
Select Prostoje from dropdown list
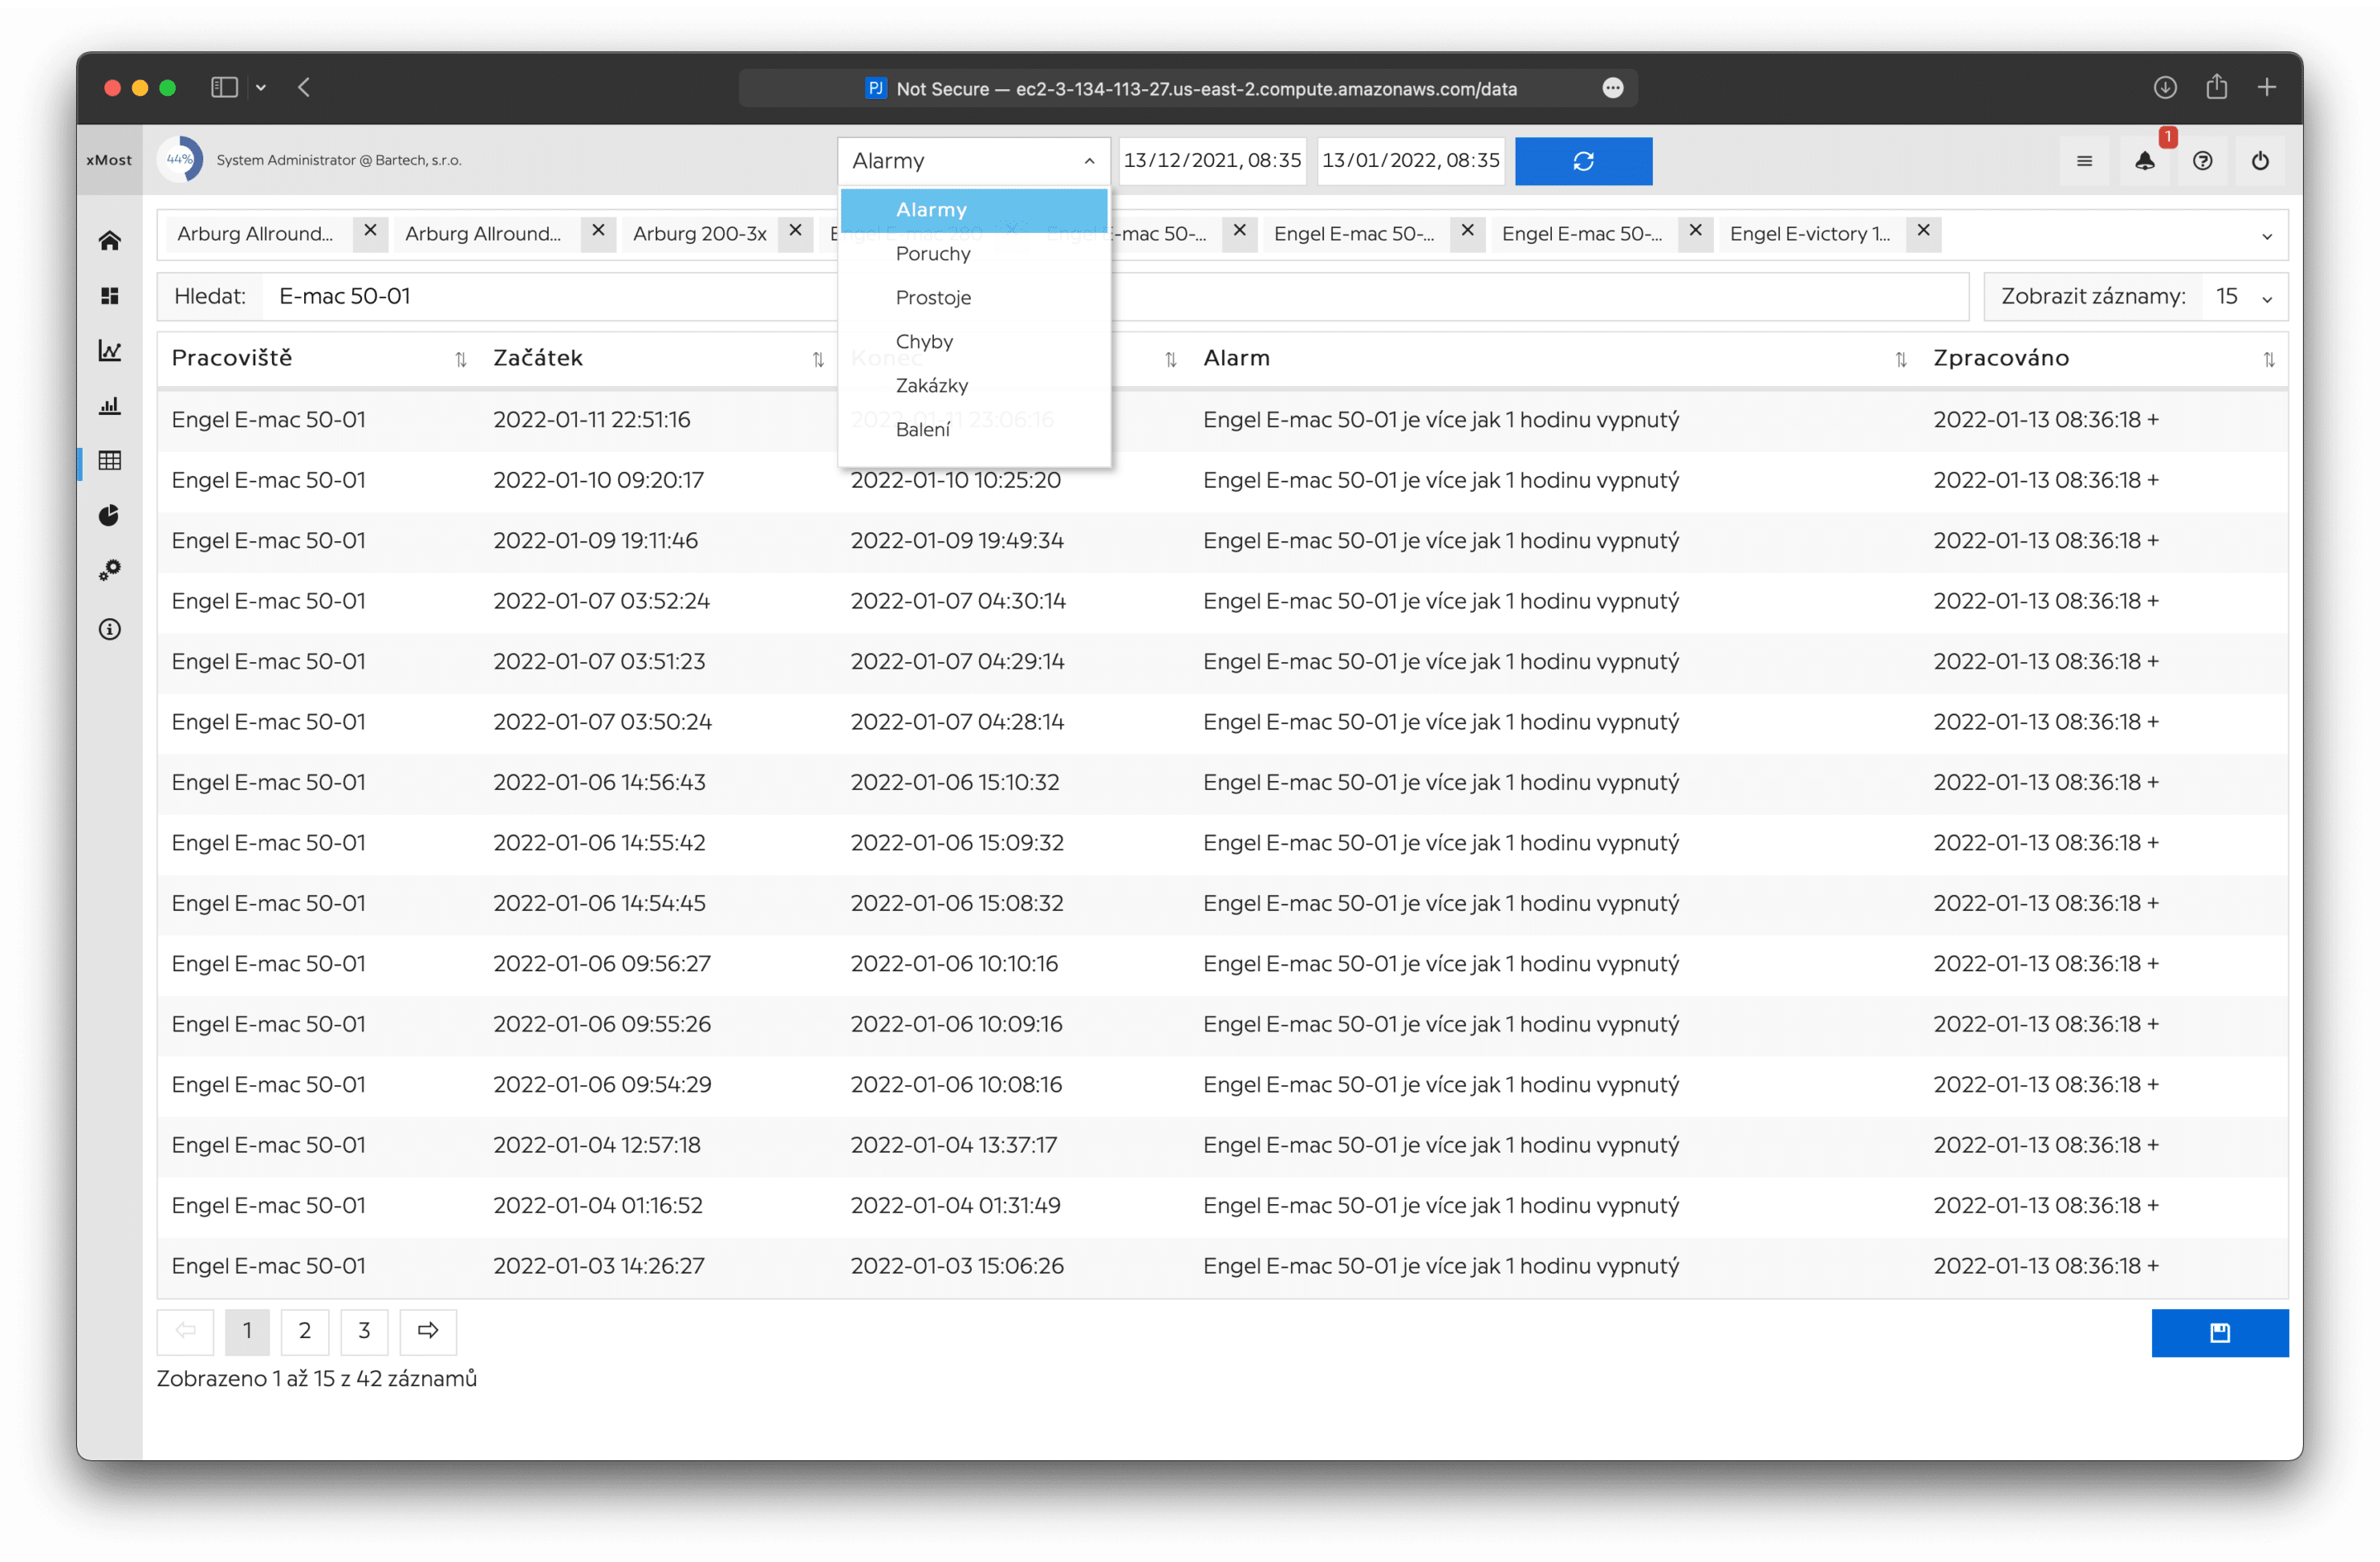coord(974,298)
